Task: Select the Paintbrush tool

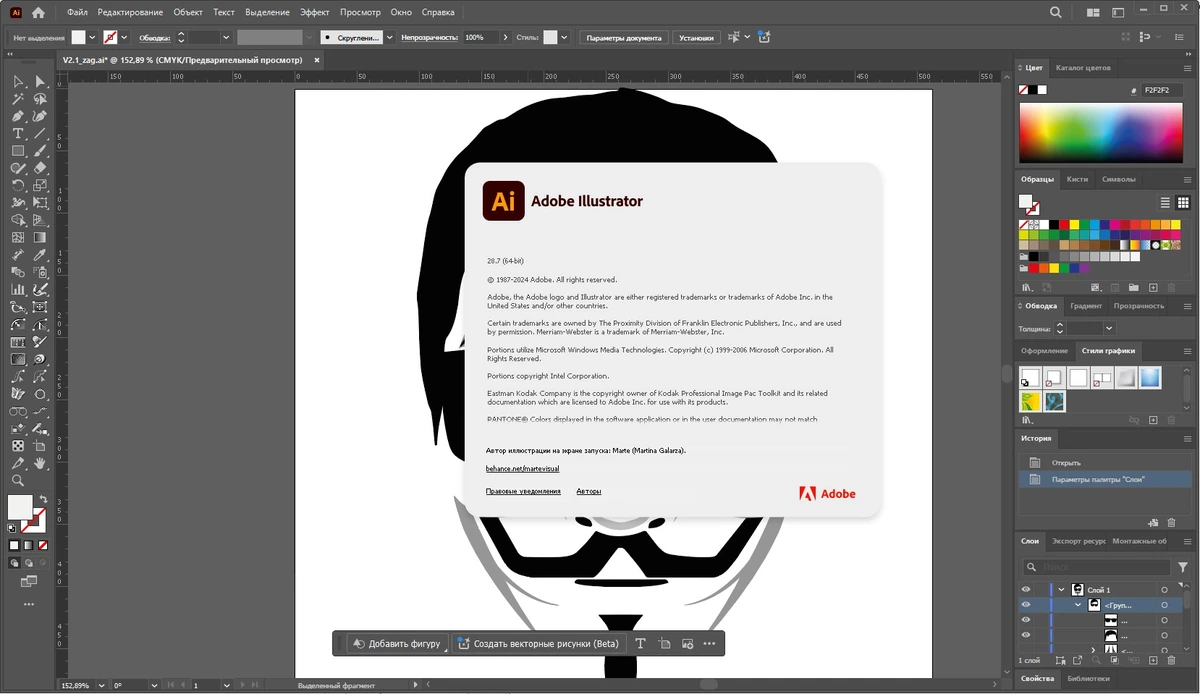Action: point(40,151)
